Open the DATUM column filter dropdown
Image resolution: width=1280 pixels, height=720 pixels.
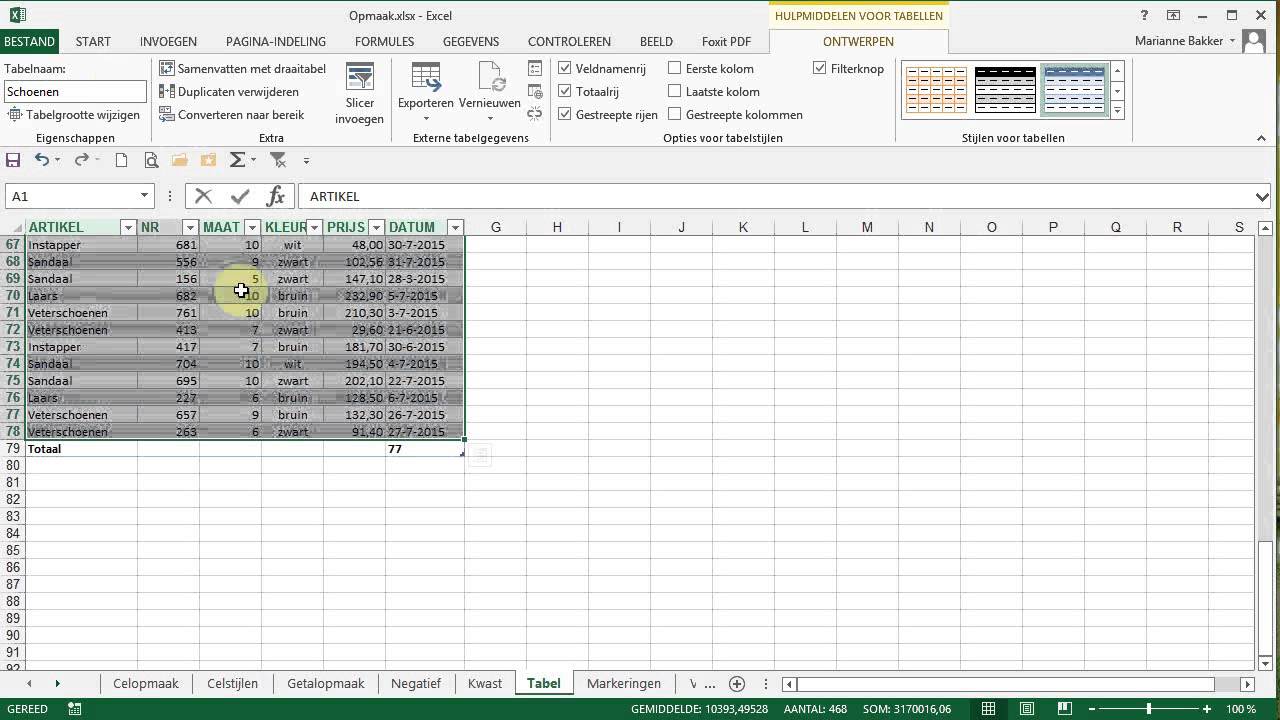pyautogui.click(x=455, y=228)
